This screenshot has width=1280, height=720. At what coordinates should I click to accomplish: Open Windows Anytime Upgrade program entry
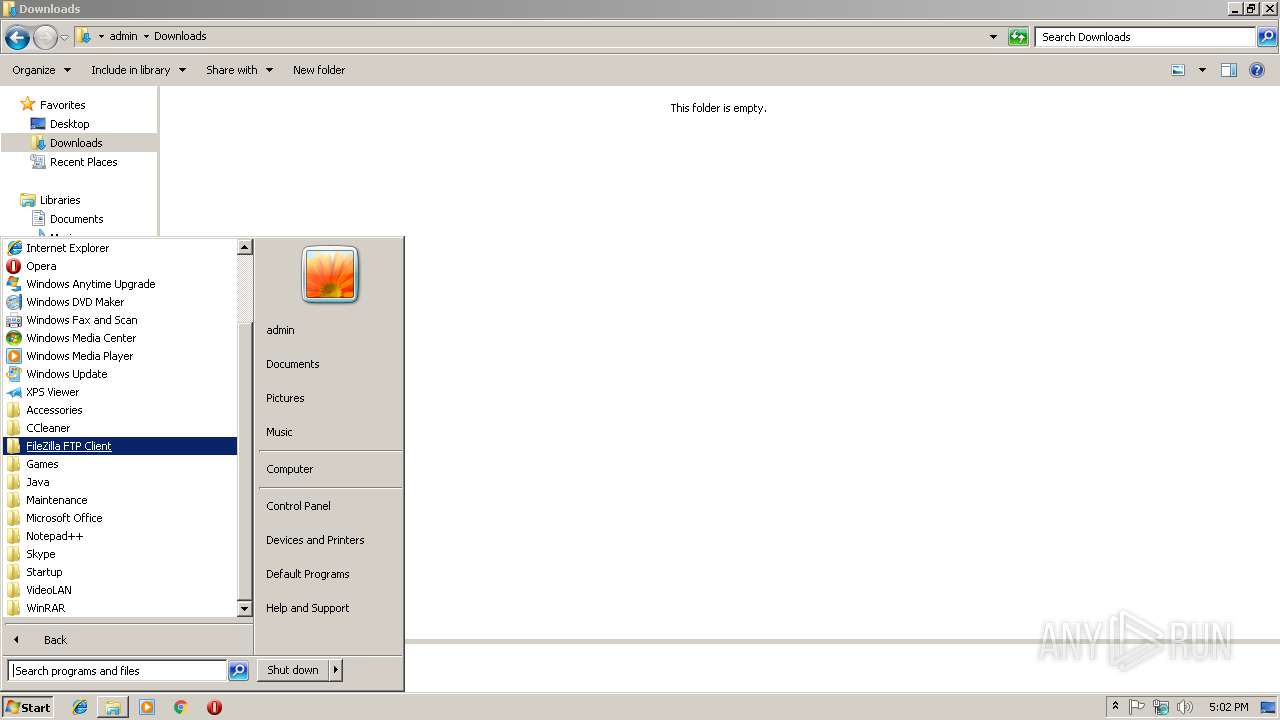120,284
